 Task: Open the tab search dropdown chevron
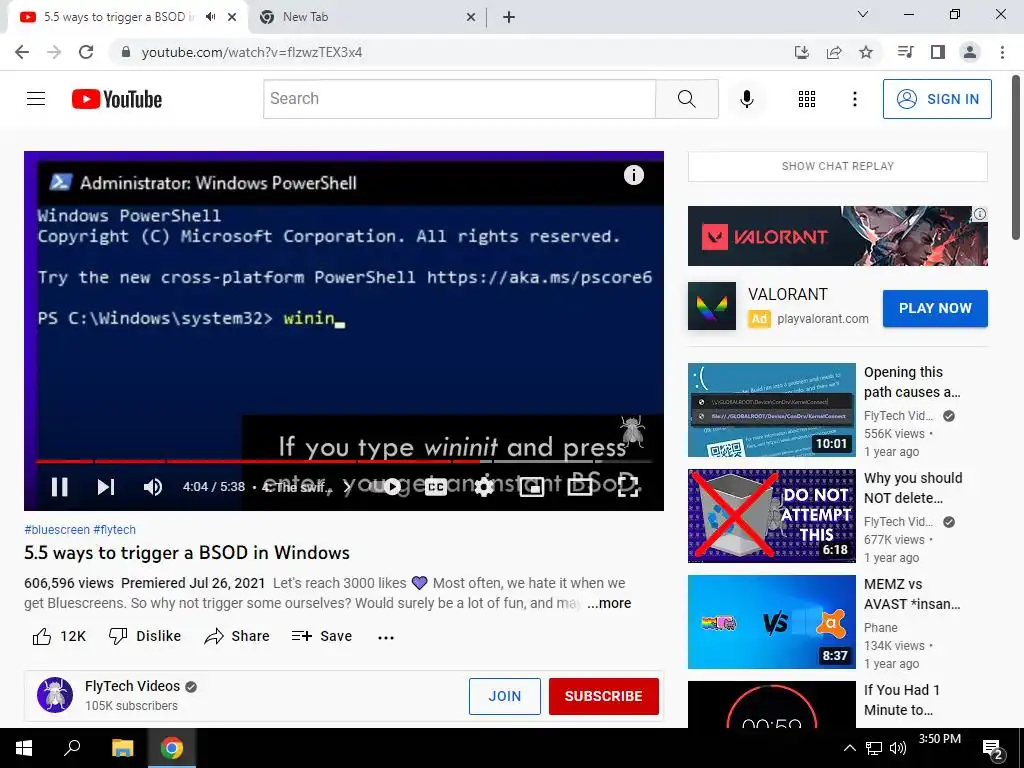[x=863, y=14]
